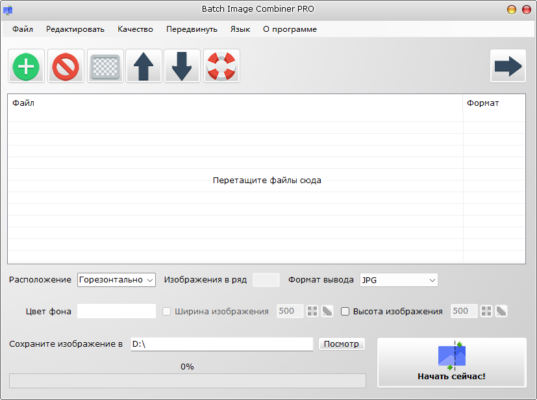This screenshot has width=537, height=400.
Task: Expand the Формат вывода JPG dropdown
Action: pyautogui.click(x=399, y=280)
